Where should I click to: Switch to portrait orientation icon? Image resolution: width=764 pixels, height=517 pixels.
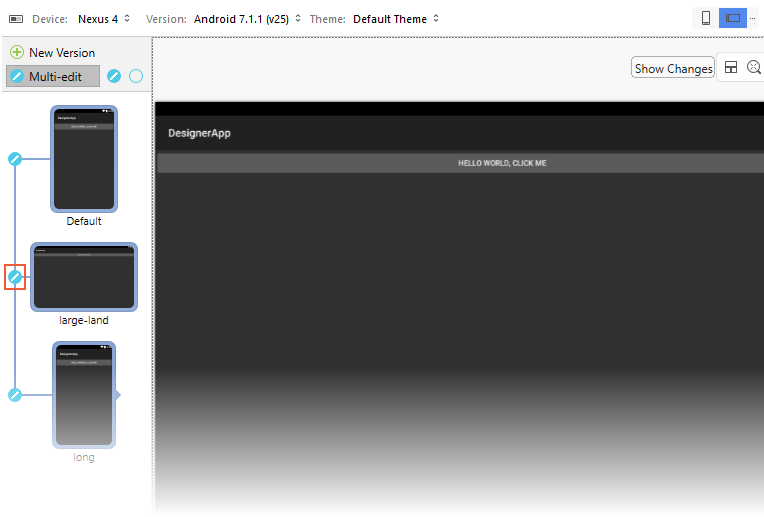coord(706,18)
